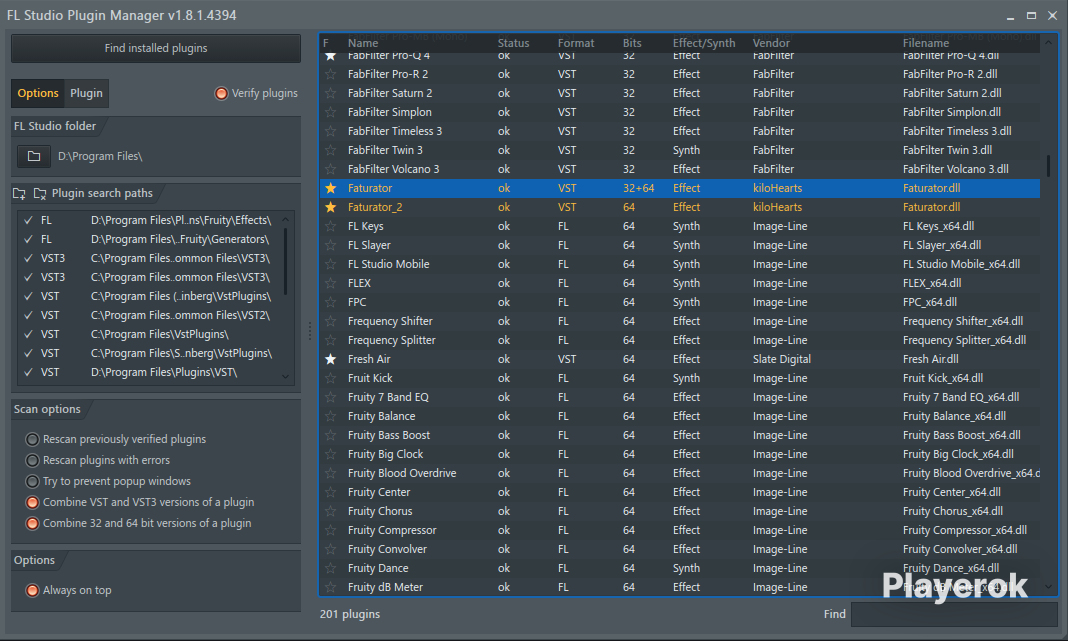Enable Rescan previously verified plugins option
Screen dimensions: 1068x641
[32, 439]
